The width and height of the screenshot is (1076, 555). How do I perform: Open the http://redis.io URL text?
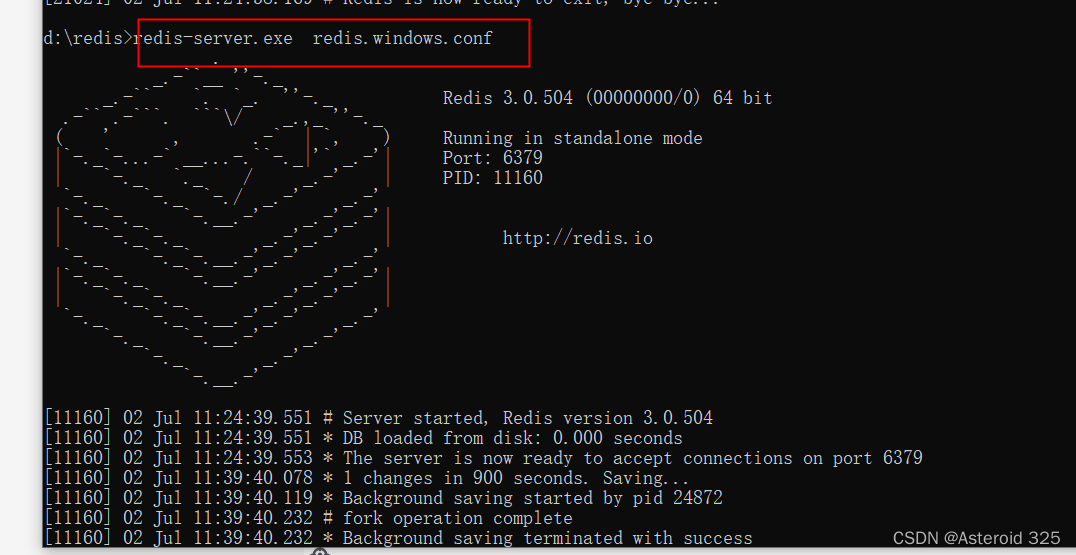point(578,238)
